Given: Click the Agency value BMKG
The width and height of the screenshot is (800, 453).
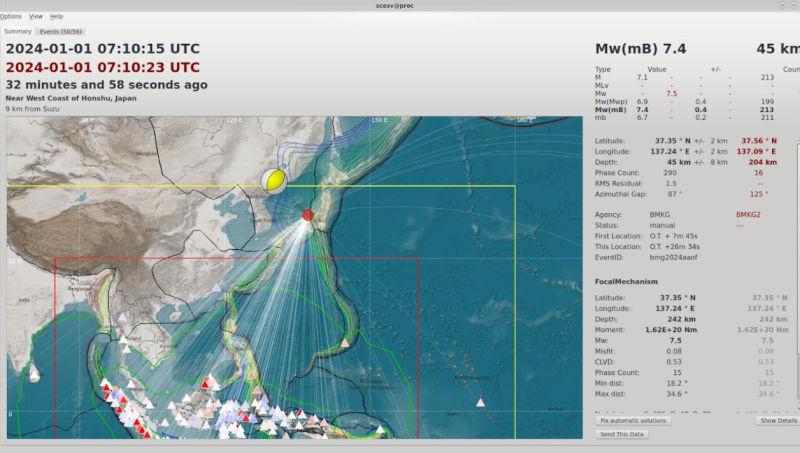Looking at the screenshot, I should point(660,215).
